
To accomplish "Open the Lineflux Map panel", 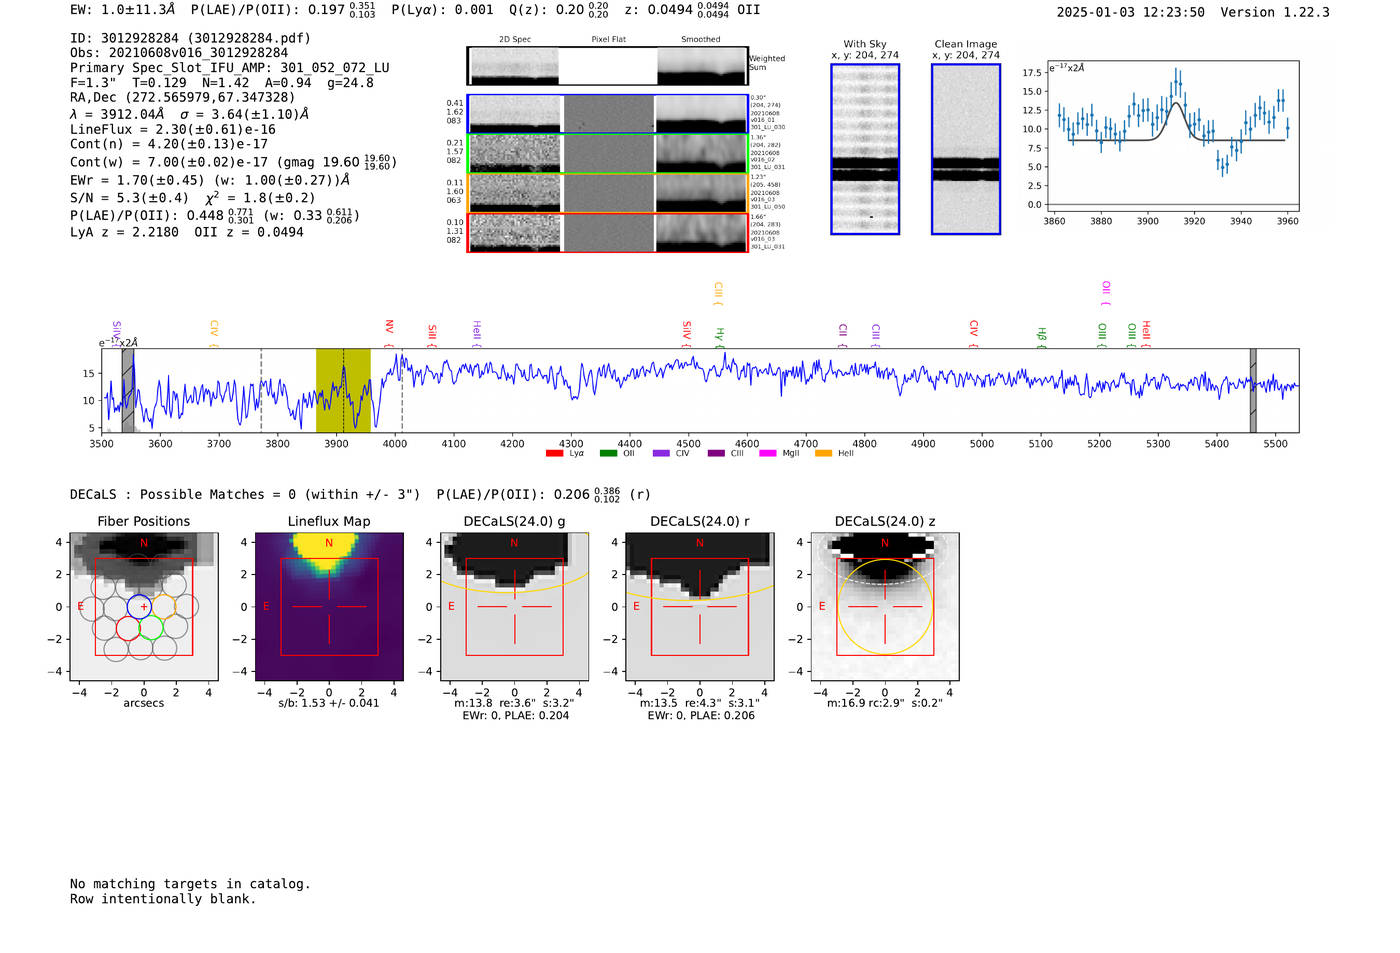I will click(329, 607).
